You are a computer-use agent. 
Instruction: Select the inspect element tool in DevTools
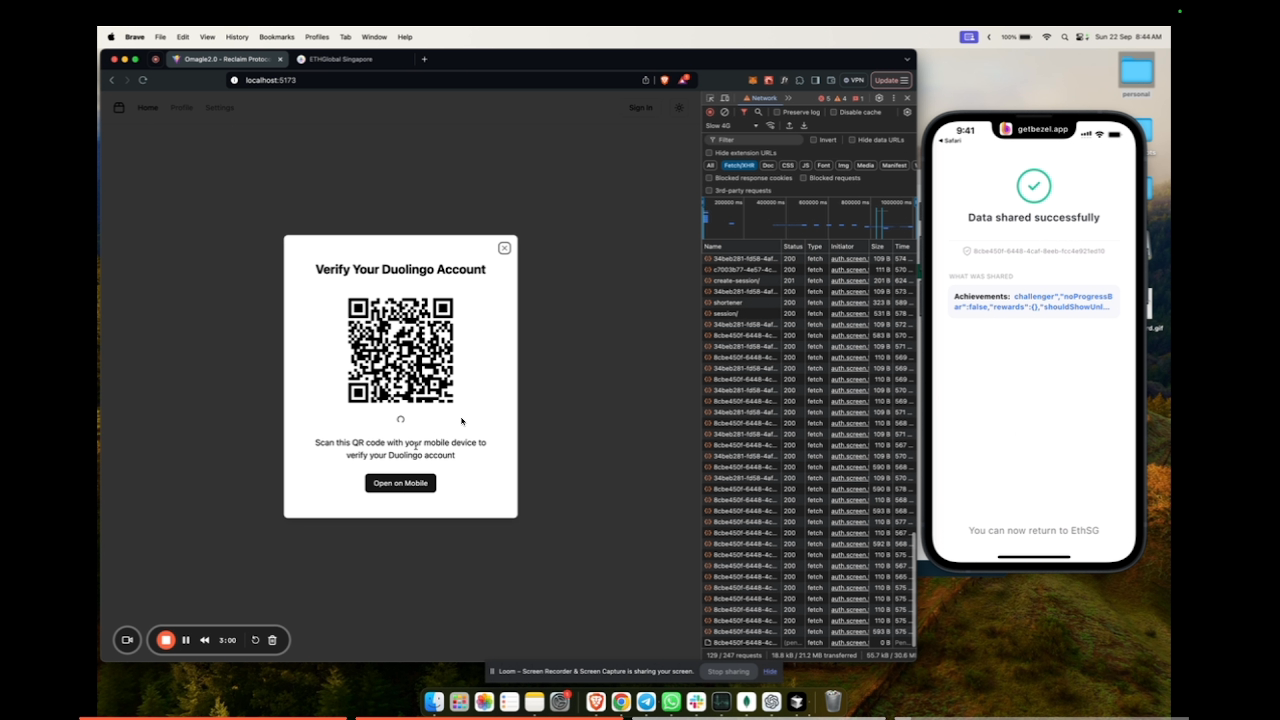[x=710, y=98]
